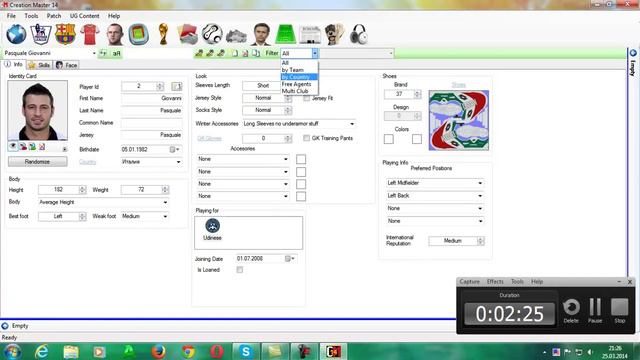The height and width of the screenshot is (360, 640).
Task: Open Skype from the Windows taskbar
Action: (x=246, y=351)
